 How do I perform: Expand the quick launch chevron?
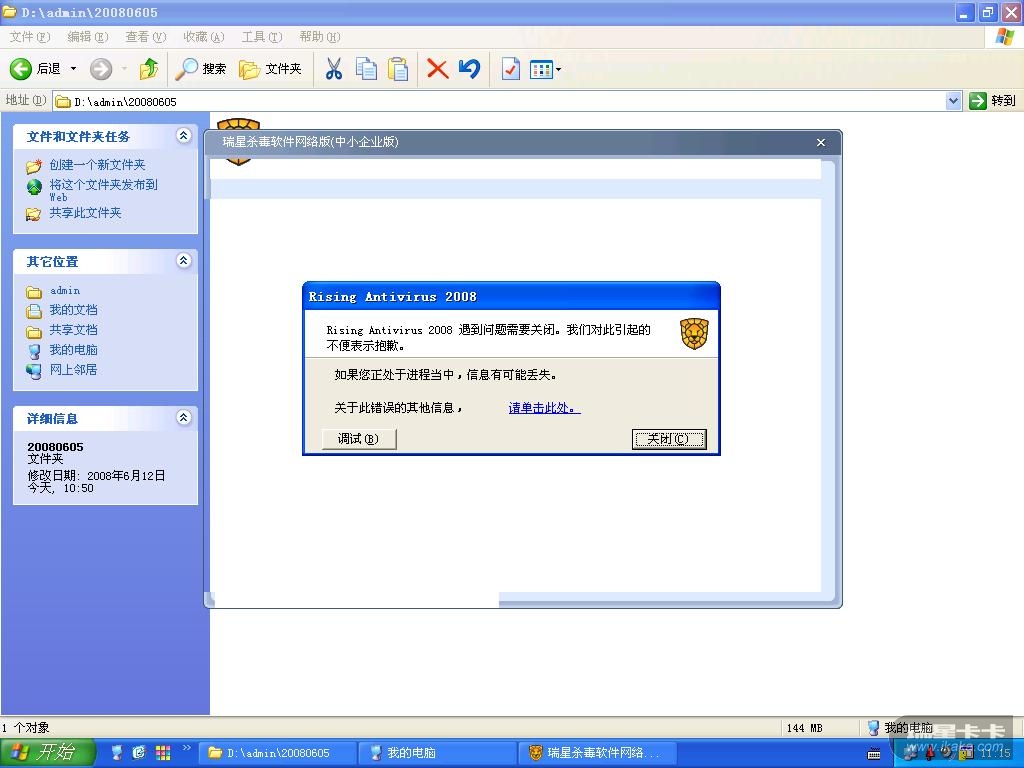coord(186,748)
